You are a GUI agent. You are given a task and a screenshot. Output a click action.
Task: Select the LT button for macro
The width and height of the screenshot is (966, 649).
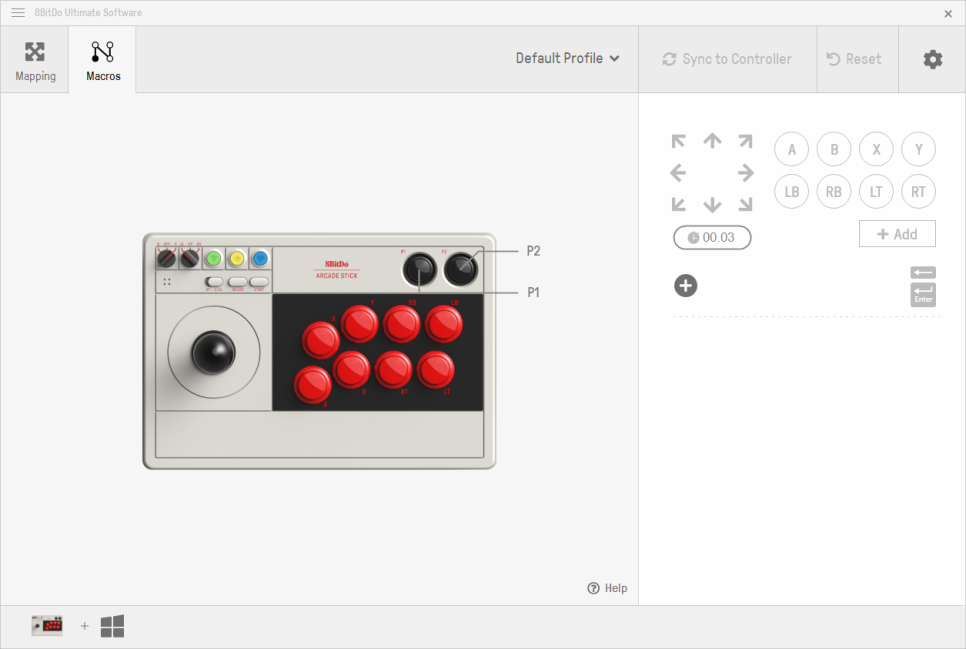point(876,192)
